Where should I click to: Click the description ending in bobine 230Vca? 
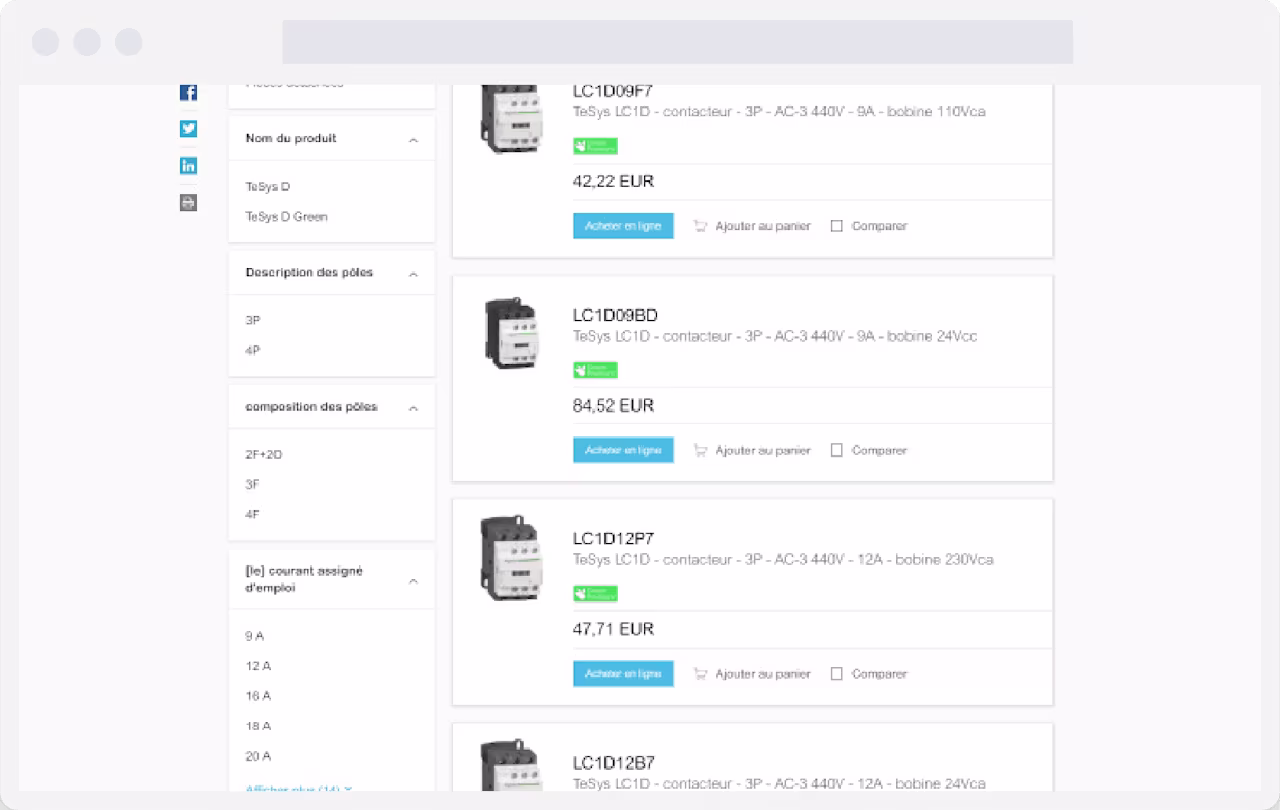(x=783, y=560)
